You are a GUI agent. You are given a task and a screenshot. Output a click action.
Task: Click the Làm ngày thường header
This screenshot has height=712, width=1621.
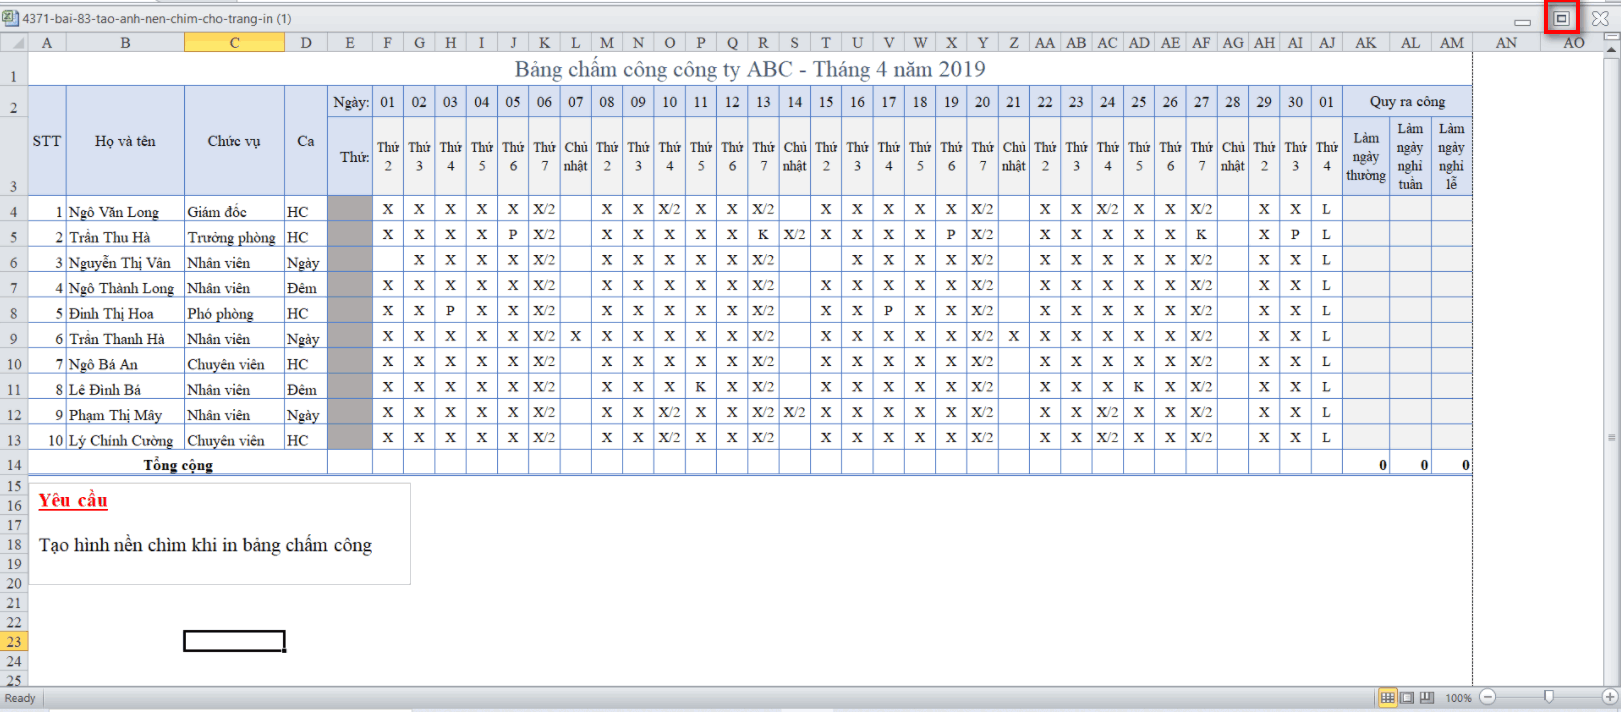[1366, 156]
